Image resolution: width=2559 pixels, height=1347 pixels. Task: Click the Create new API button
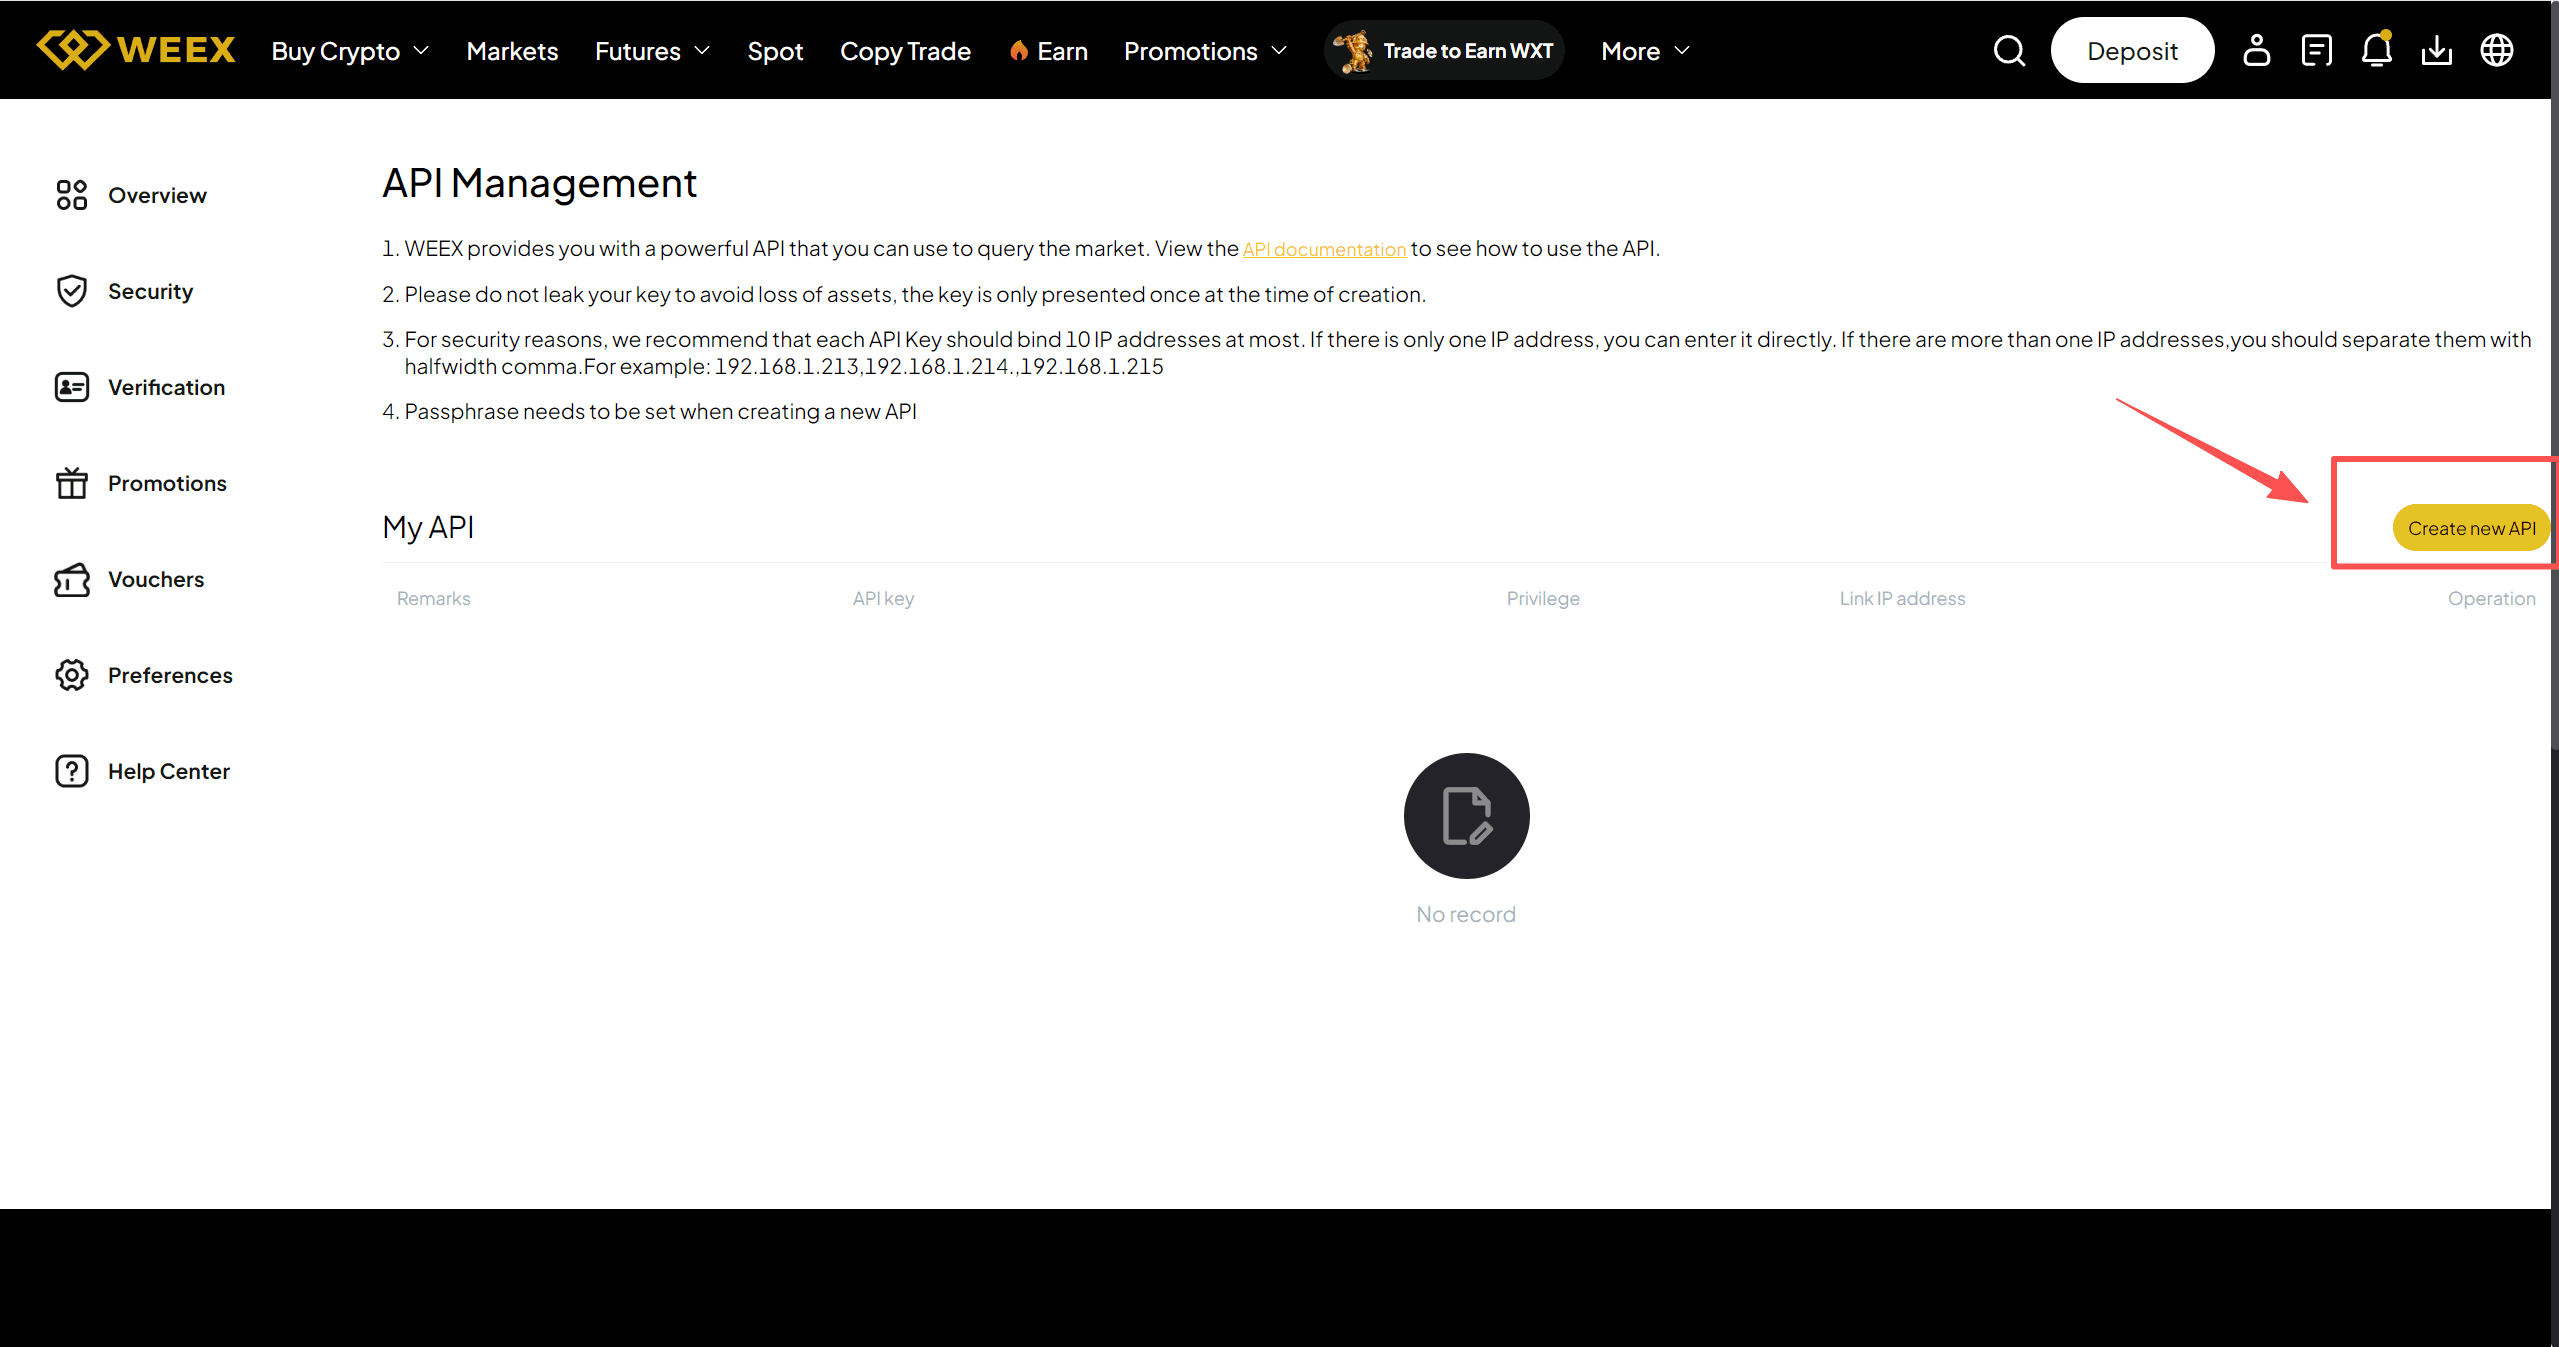2470,528
